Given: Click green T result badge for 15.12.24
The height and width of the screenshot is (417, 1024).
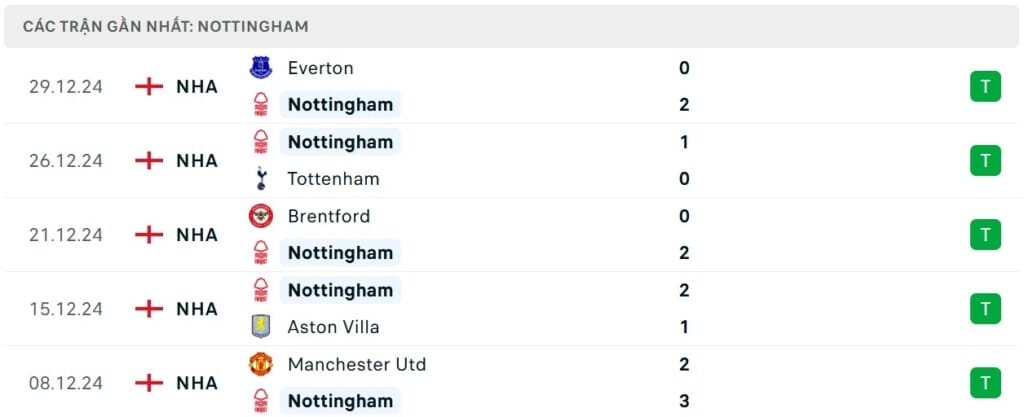Looking at the screenshot, I should (985, 309).
